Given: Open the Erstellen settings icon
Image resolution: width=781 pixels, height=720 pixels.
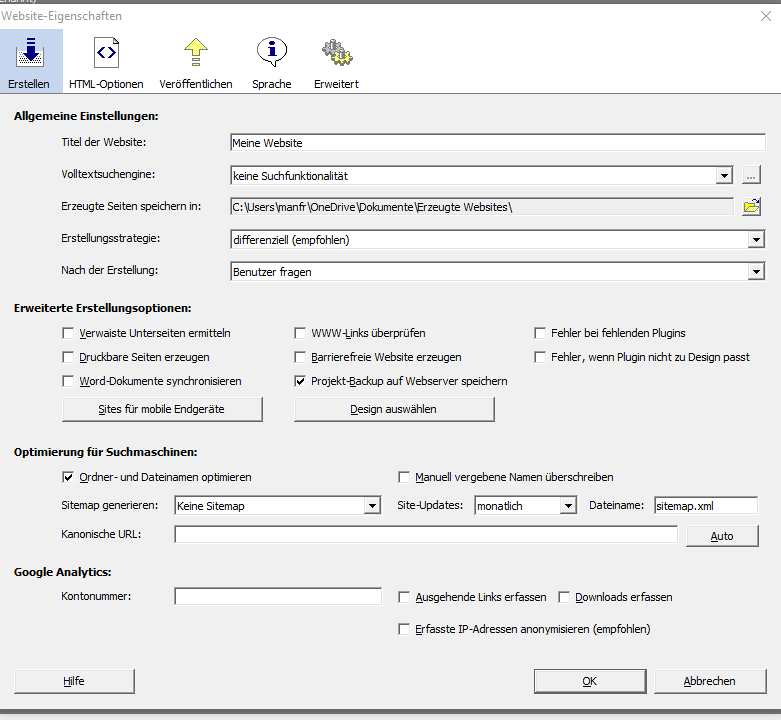Looking at the screenshot, I should coord(30,53).
